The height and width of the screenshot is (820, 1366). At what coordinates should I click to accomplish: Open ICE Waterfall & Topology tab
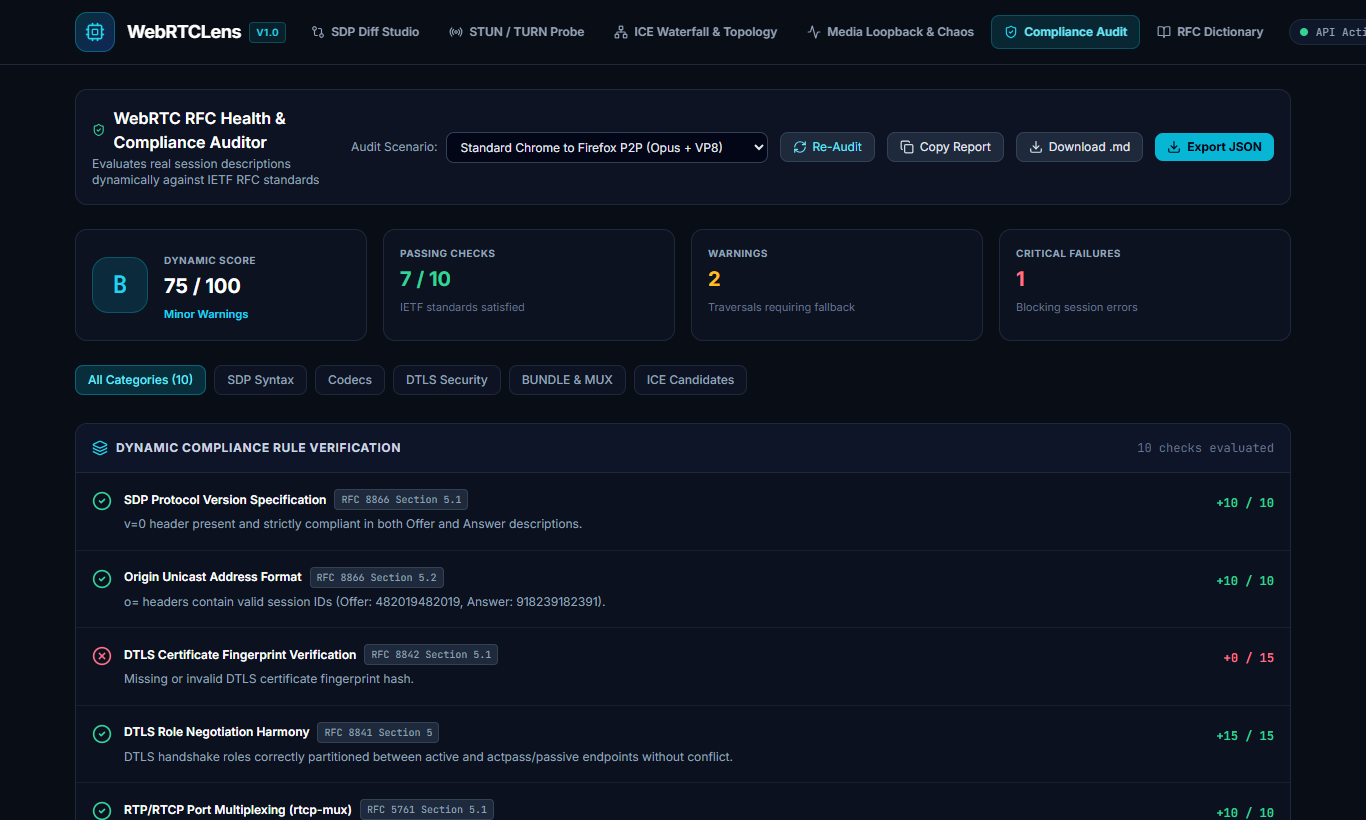click(695, 32)
